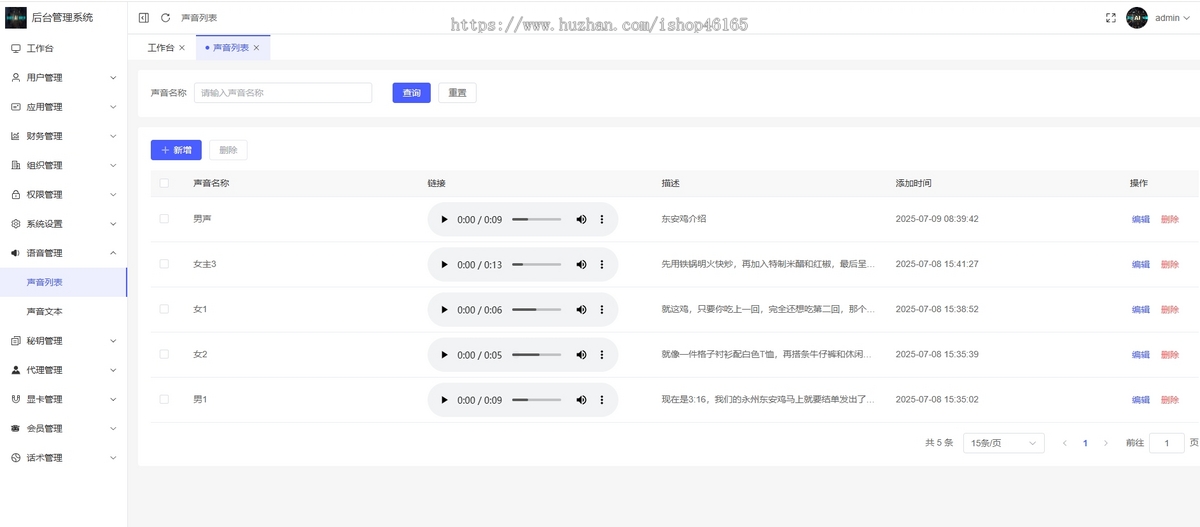Click the 重置 reset button
Viewport: 1200px width, 527px height.
(457, 93)
